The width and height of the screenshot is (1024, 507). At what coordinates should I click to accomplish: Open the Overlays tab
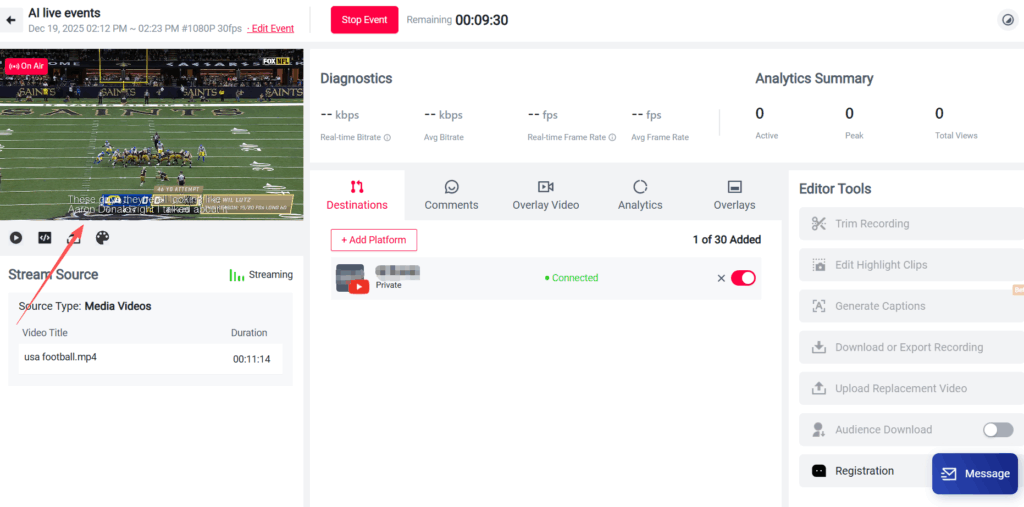pyautogui.click(x=735, y=195)
